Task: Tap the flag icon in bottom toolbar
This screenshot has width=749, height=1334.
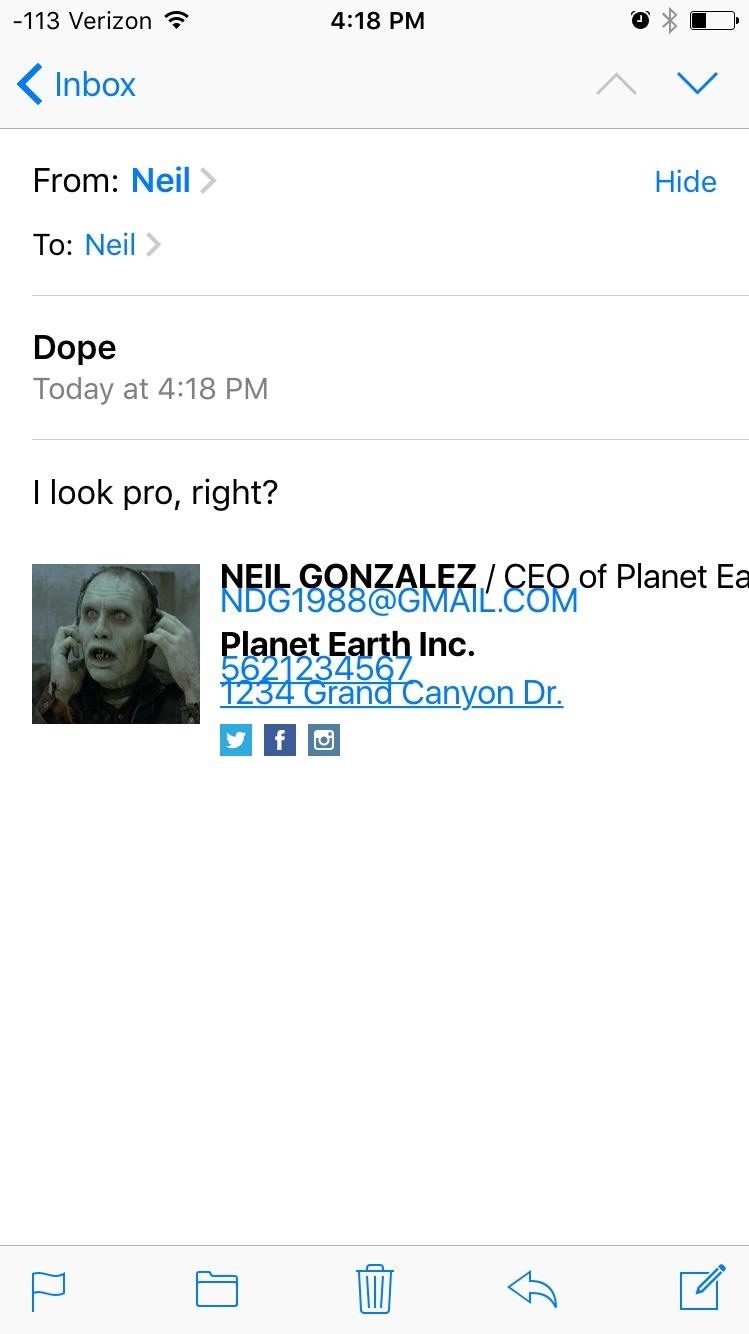Action: (x=48, y=1289)
